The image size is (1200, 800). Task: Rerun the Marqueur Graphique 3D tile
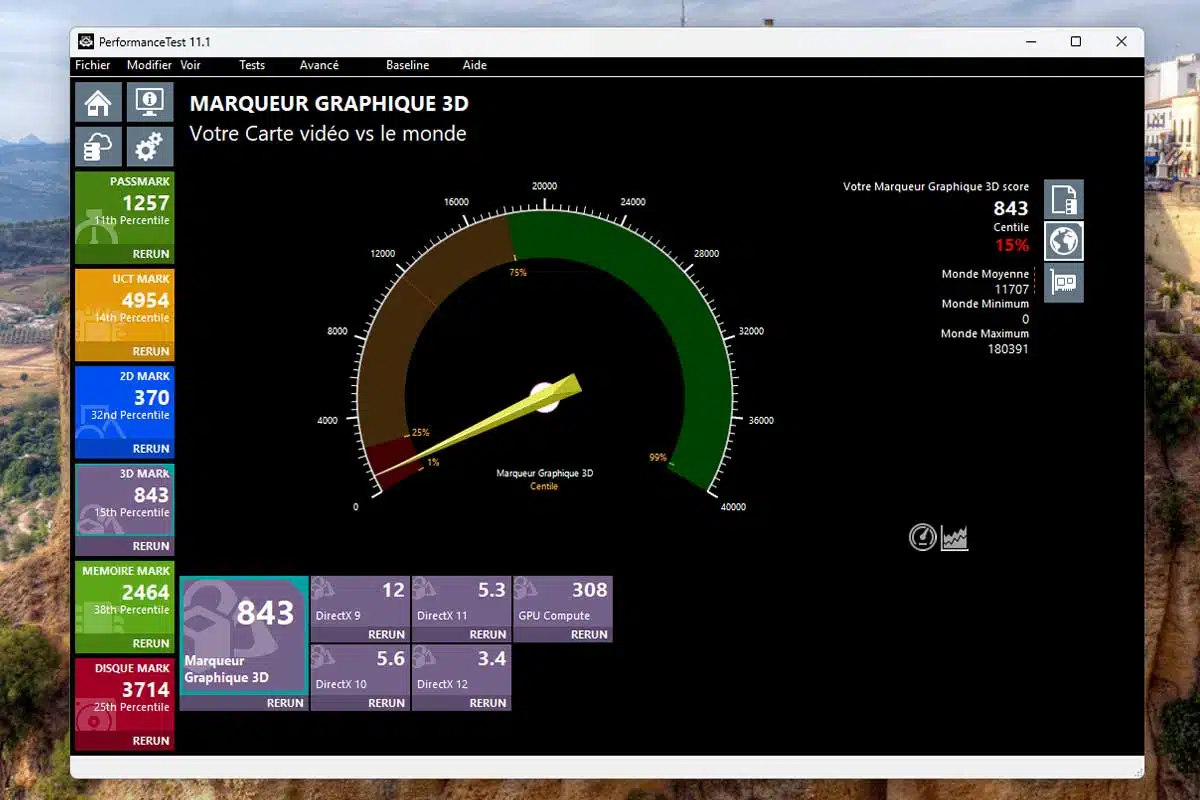click(x=285, y=703)
